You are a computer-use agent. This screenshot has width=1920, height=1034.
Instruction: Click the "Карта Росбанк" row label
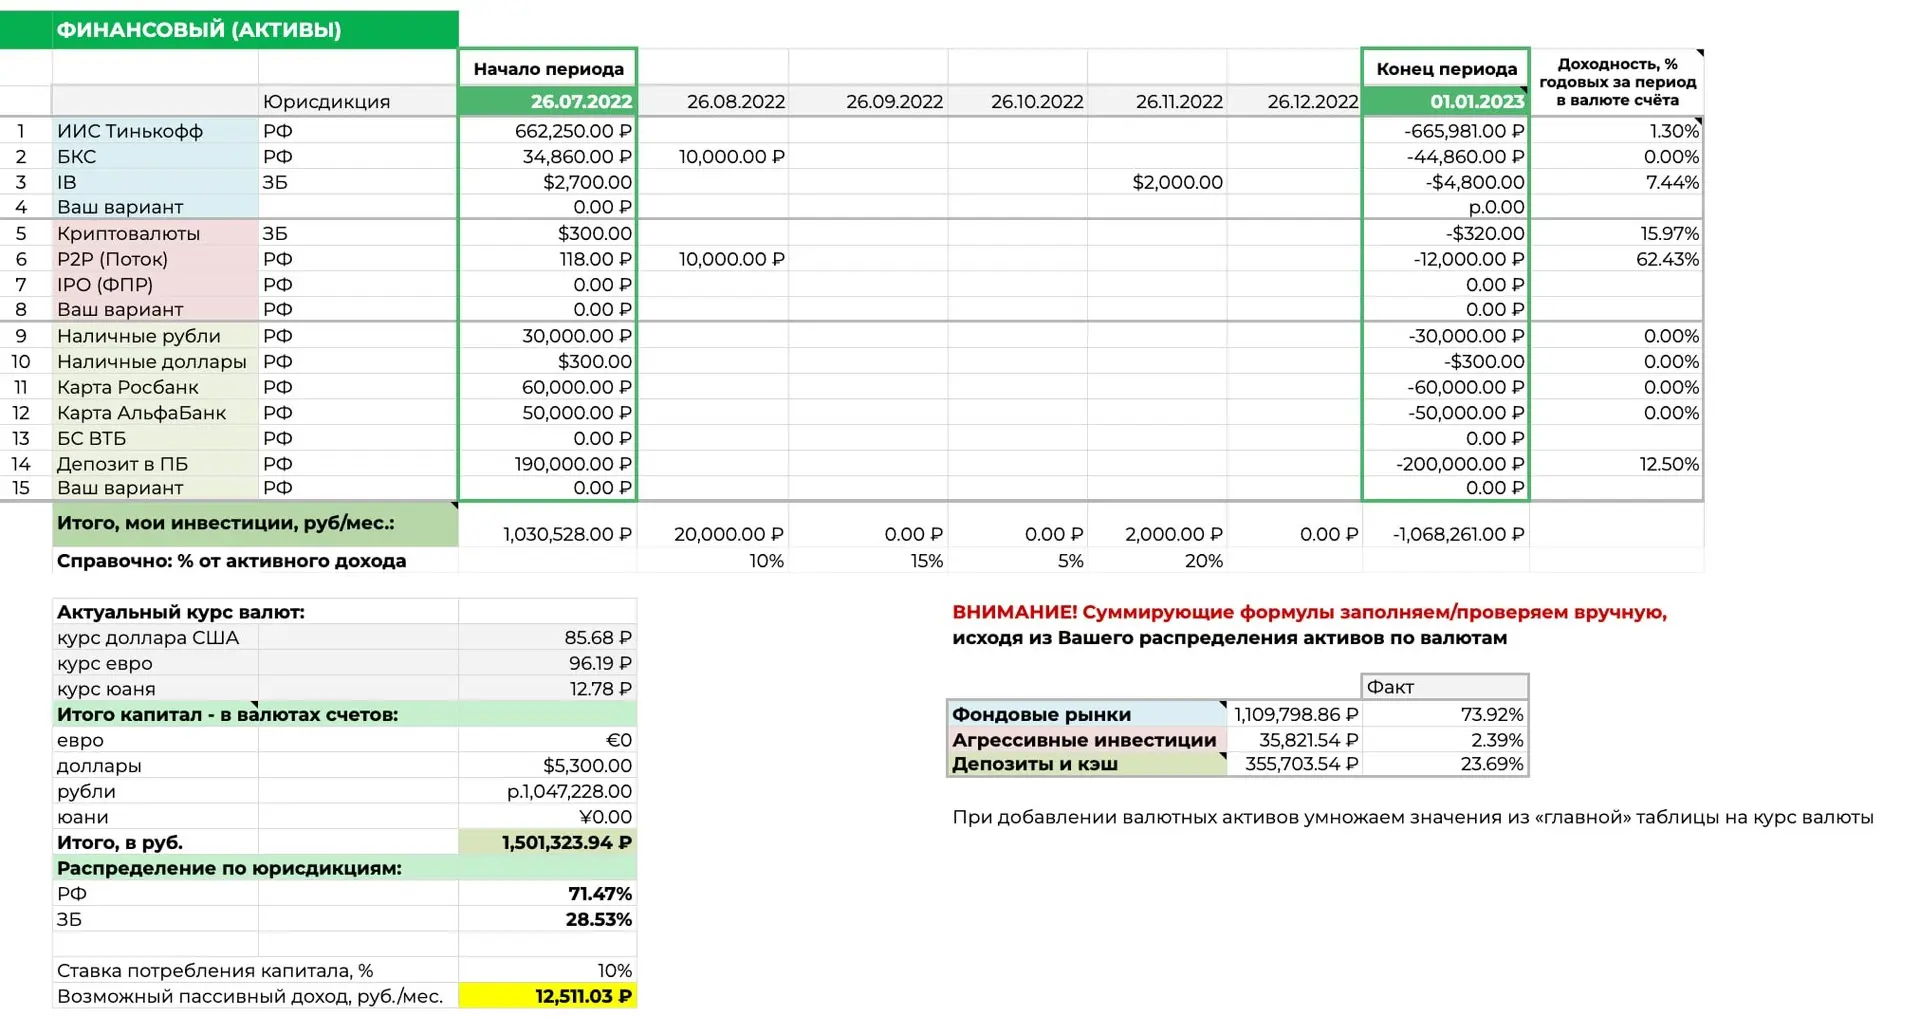tap(155, 387)
